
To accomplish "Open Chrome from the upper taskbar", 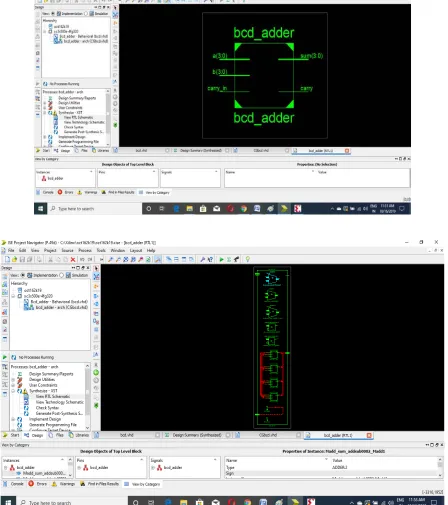I will coord(244,209).
